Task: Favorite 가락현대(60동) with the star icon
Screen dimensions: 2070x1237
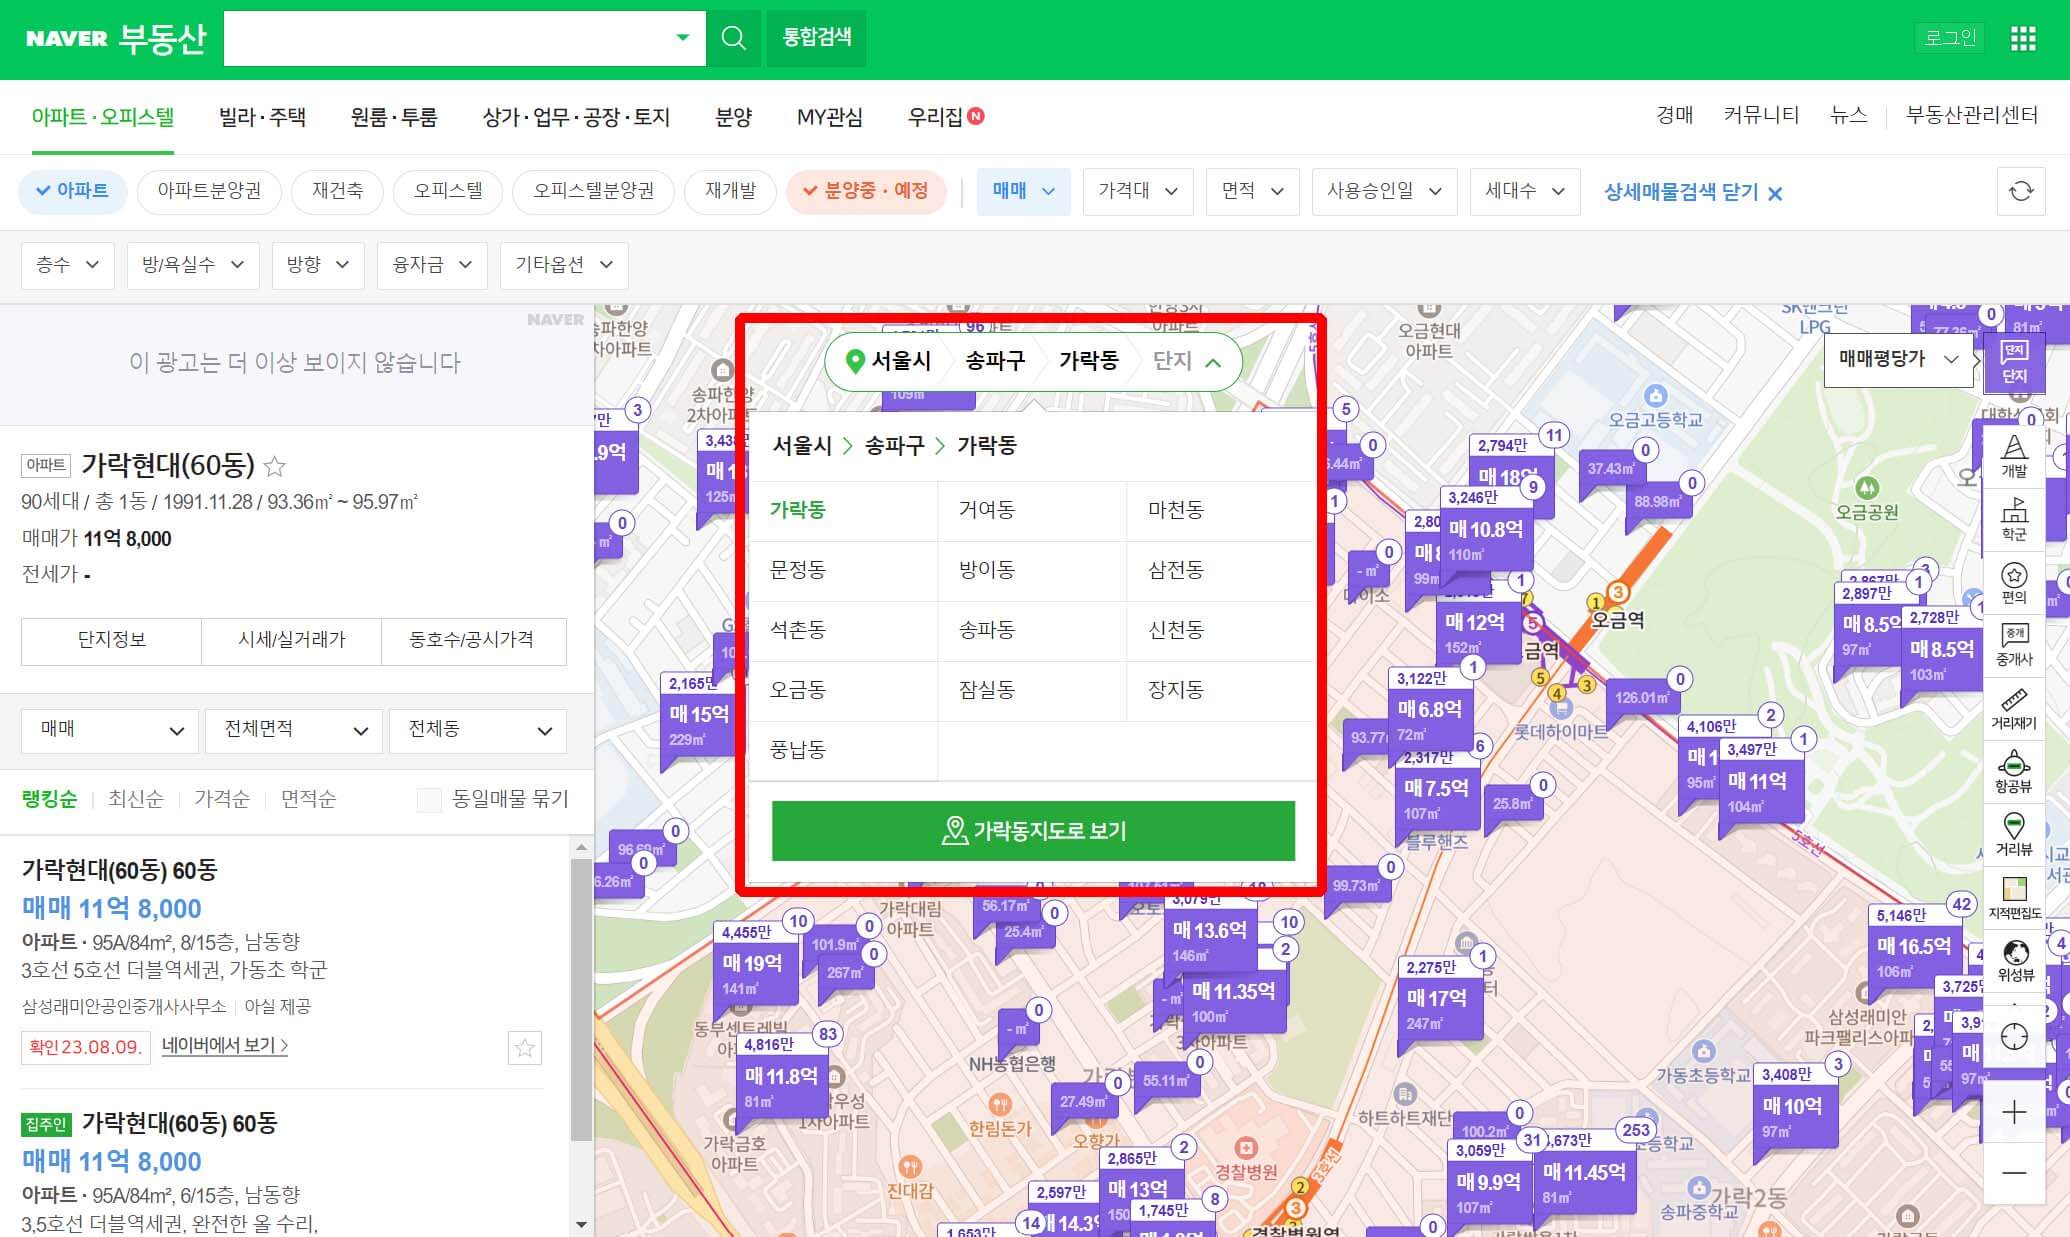Action: pos(275,466)
